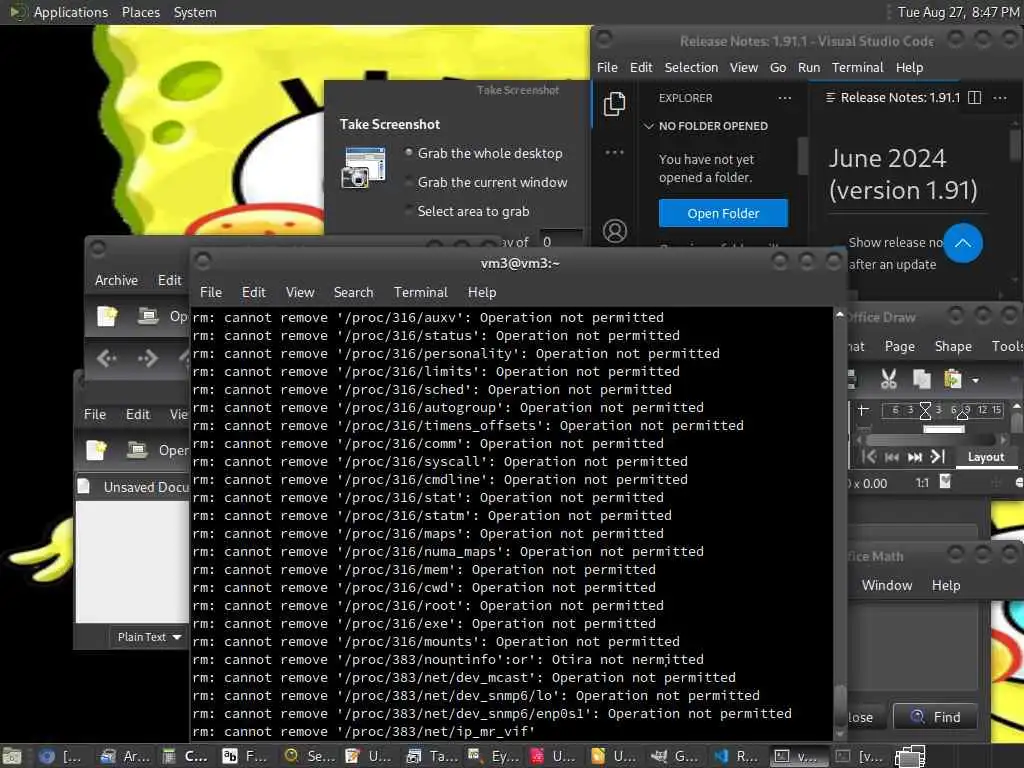The height and width of the screenshot is (768, 1024).
Task: Open Plain Text language dropdown in editor
Action: point(149,637)
